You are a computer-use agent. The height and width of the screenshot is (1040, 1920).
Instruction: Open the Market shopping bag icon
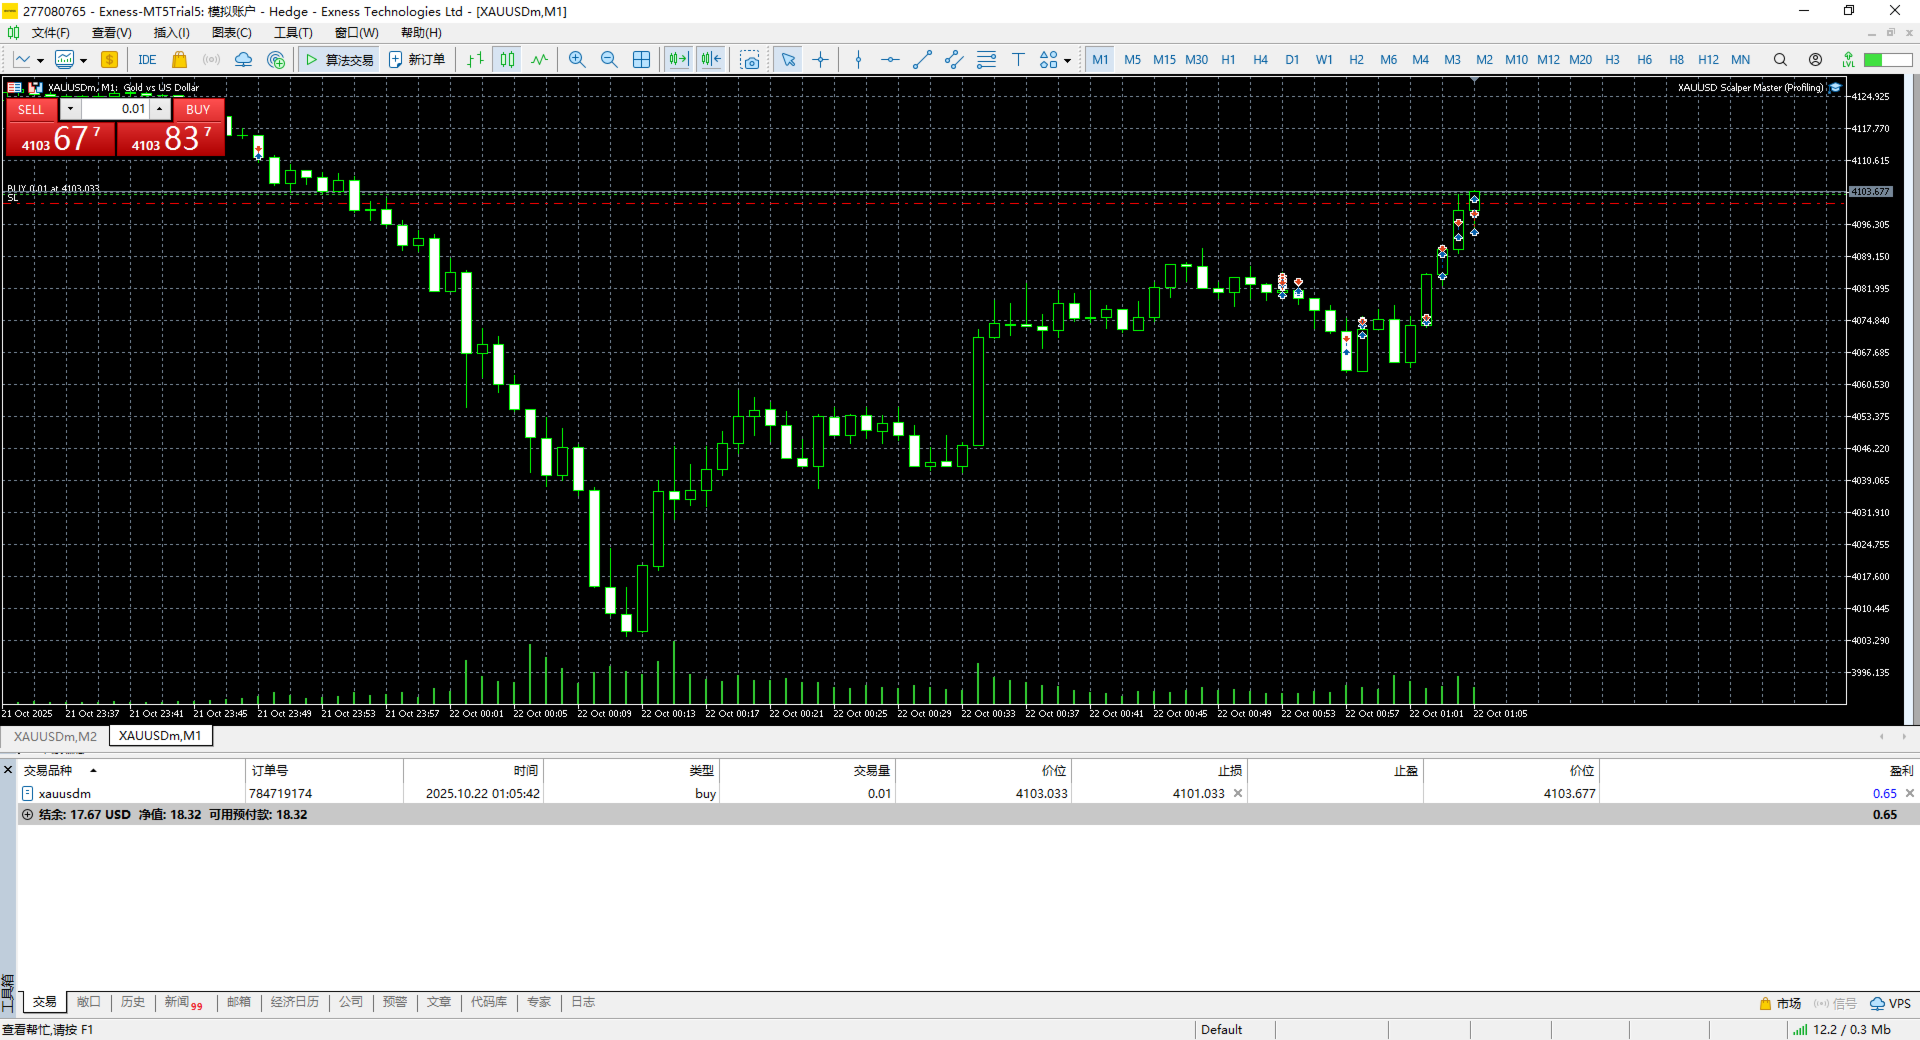(x=180, y=60)
